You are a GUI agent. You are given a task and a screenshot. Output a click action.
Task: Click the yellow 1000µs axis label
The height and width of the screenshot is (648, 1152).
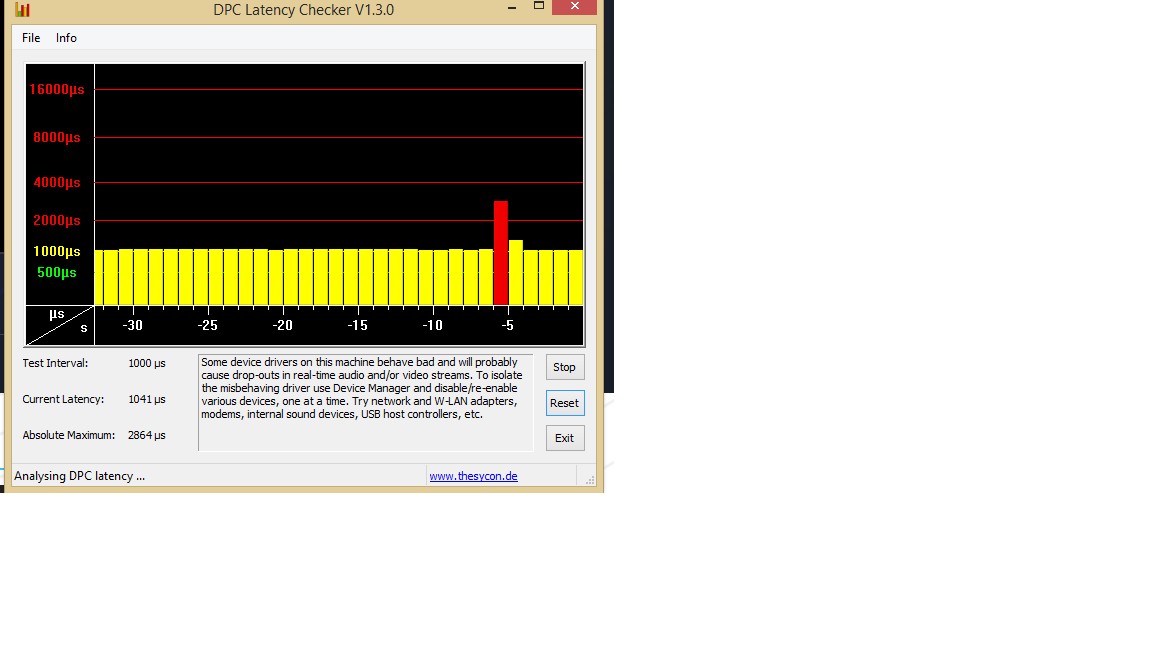click(x=57, y=251)
